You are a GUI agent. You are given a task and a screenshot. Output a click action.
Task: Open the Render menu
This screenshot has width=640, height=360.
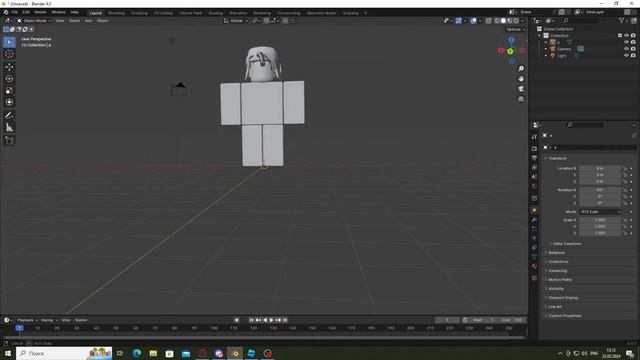[40, 12]
